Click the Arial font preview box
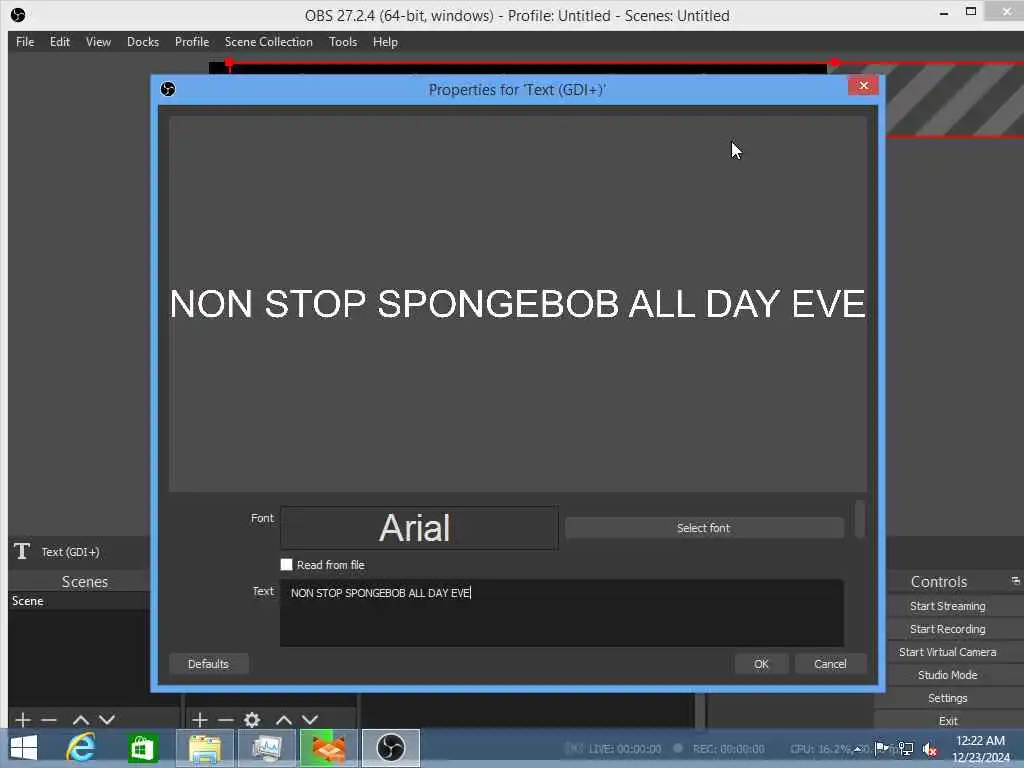The height and width of the screenshot is (768, 1024). [419, 528]
